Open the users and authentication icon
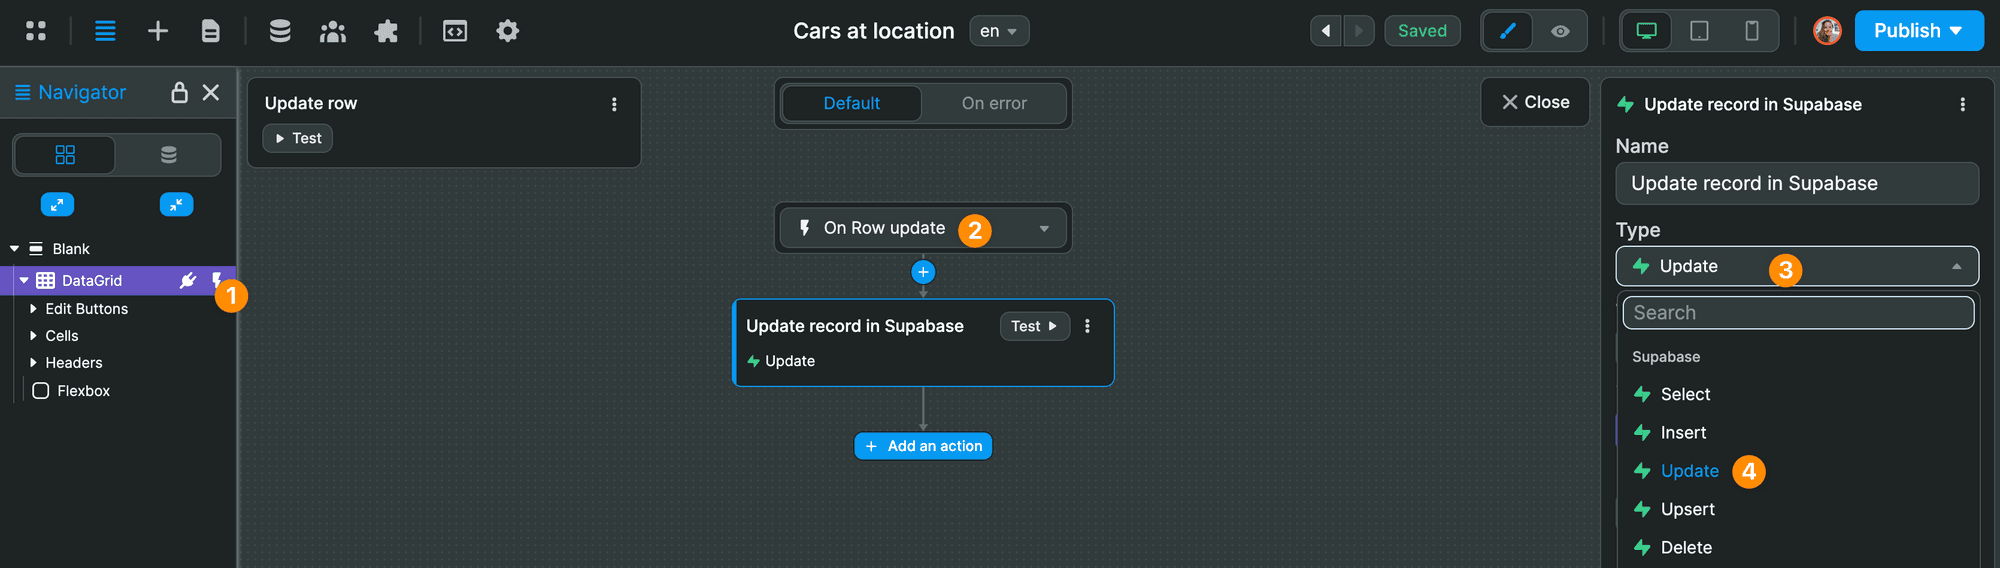 333,31
